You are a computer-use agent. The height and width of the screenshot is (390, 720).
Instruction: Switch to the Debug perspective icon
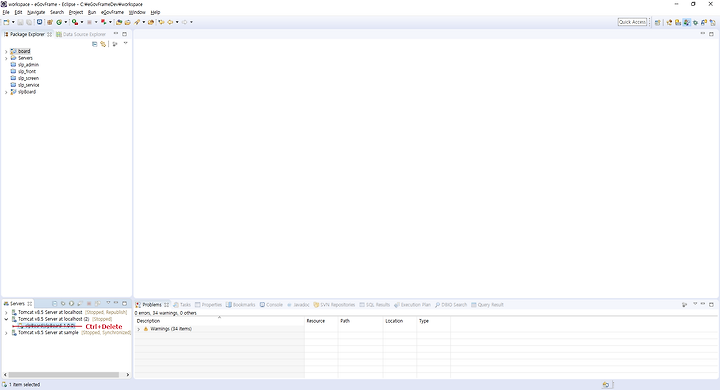click(x=695, y=22)
